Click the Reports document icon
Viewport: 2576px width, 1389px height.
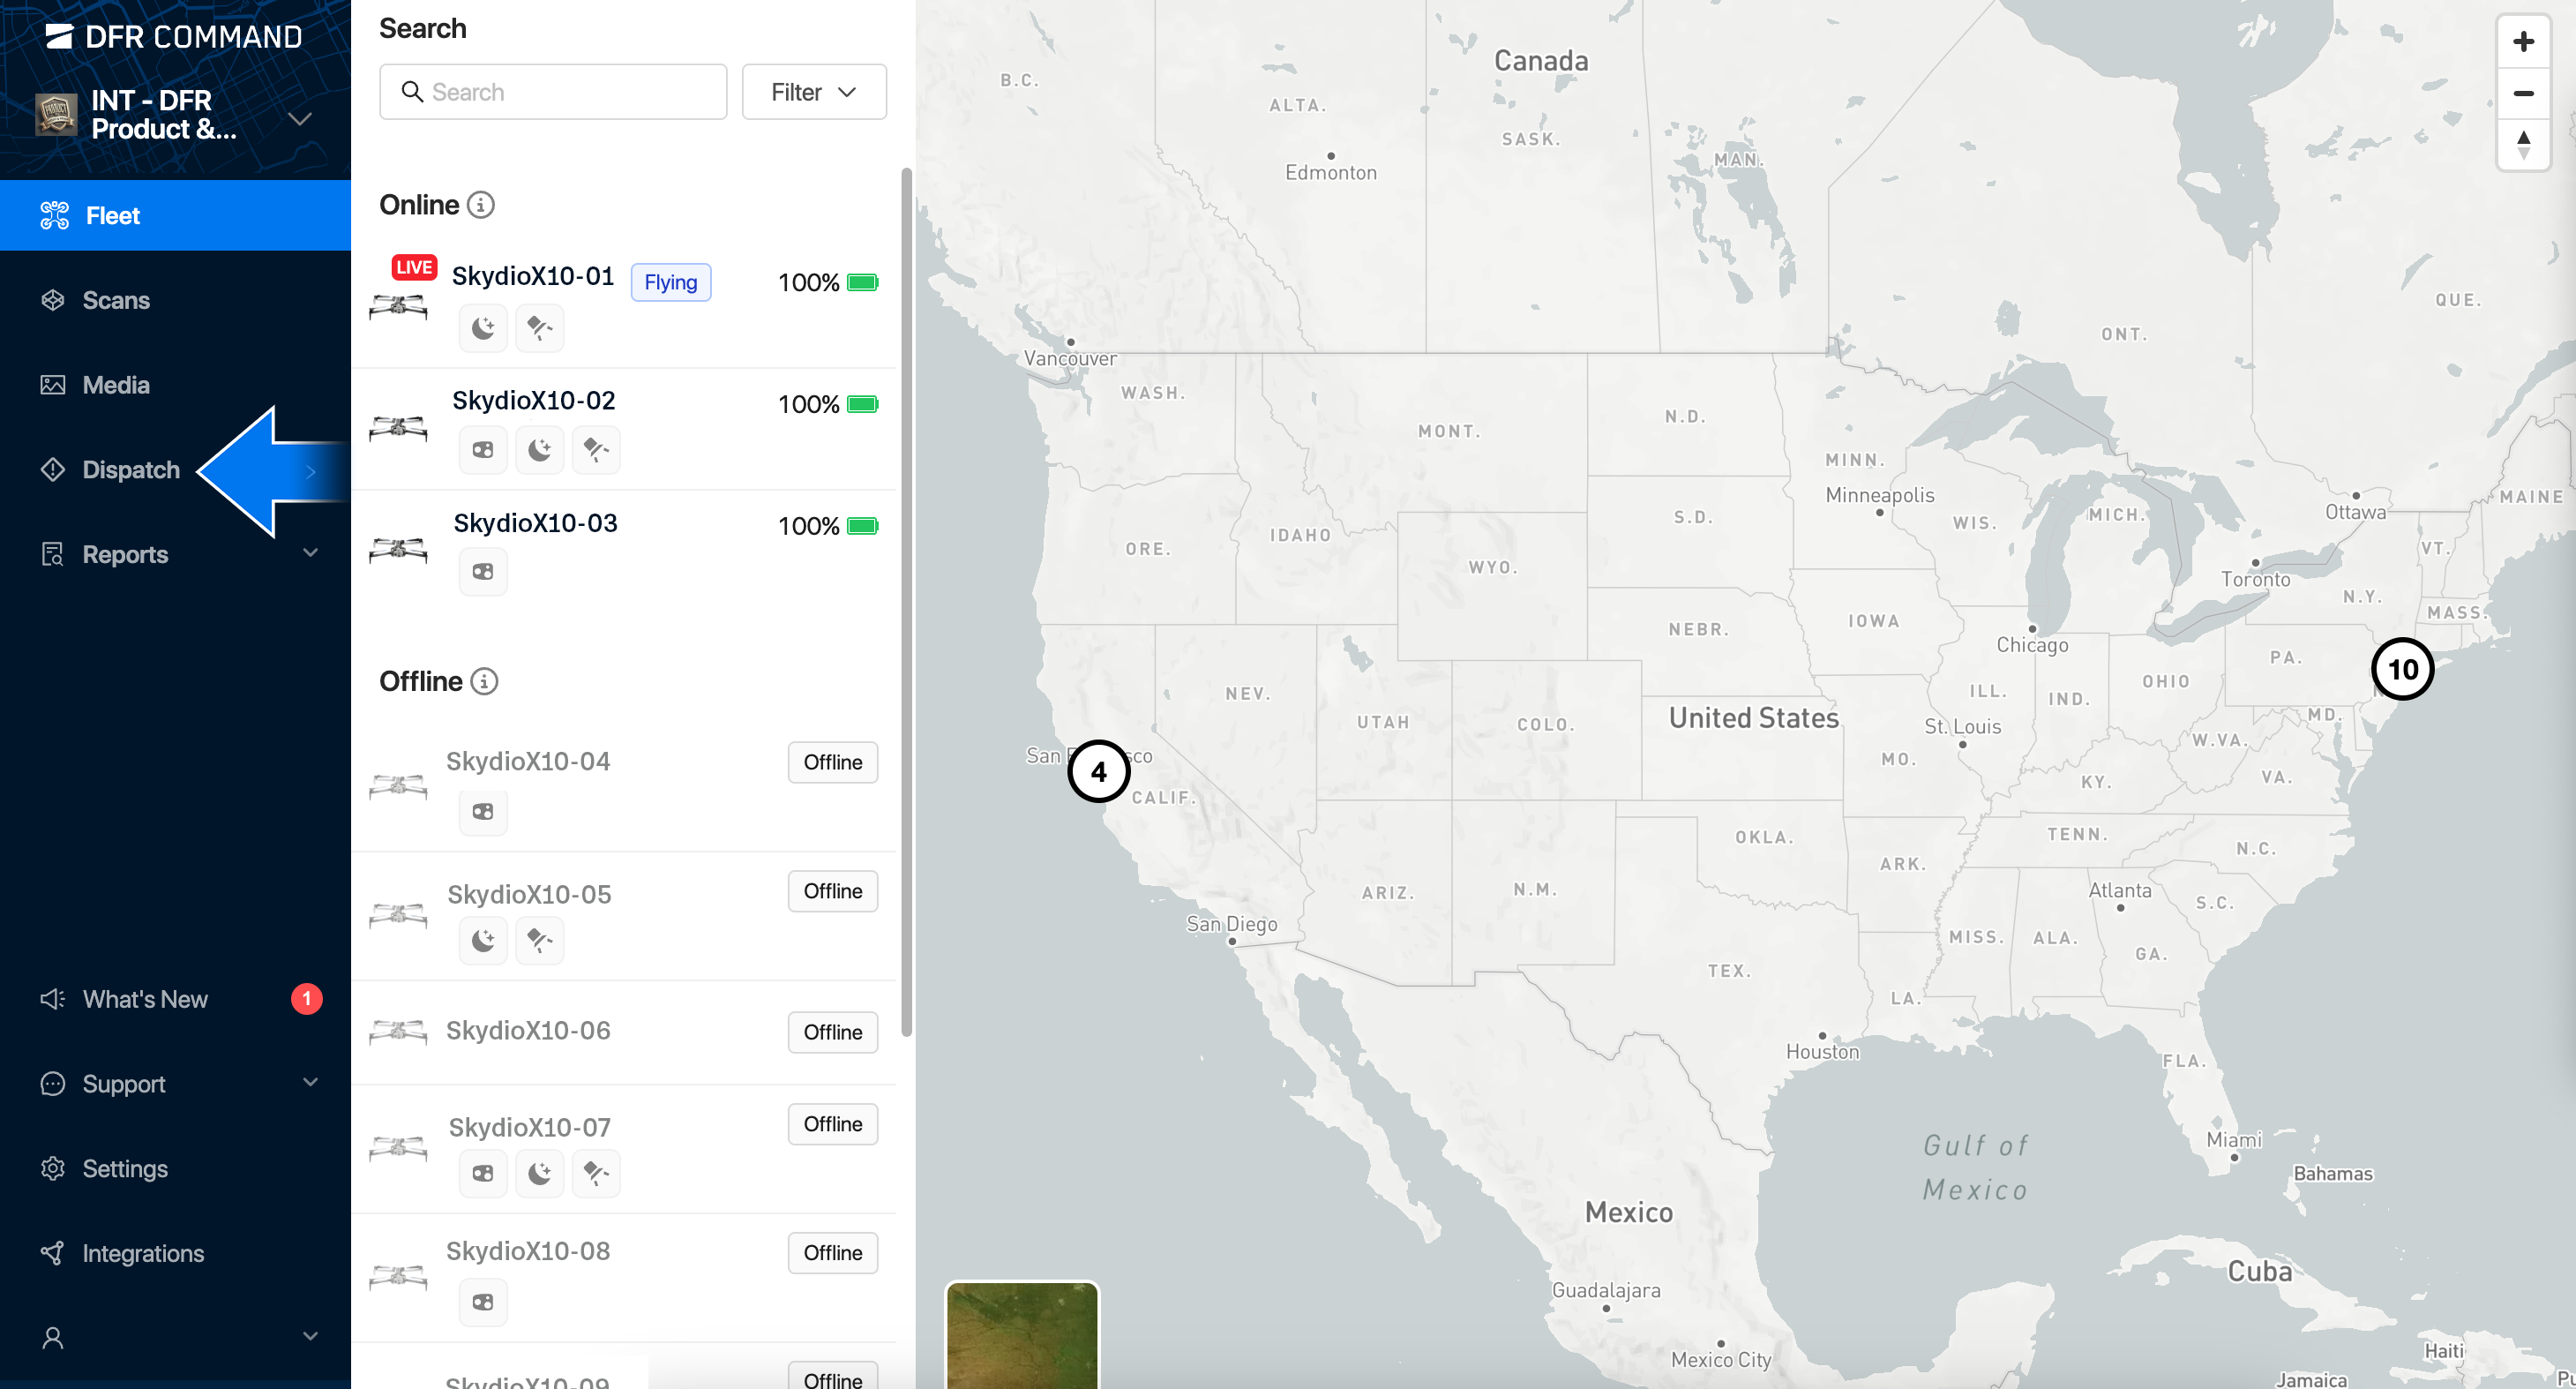click(53, 554)
